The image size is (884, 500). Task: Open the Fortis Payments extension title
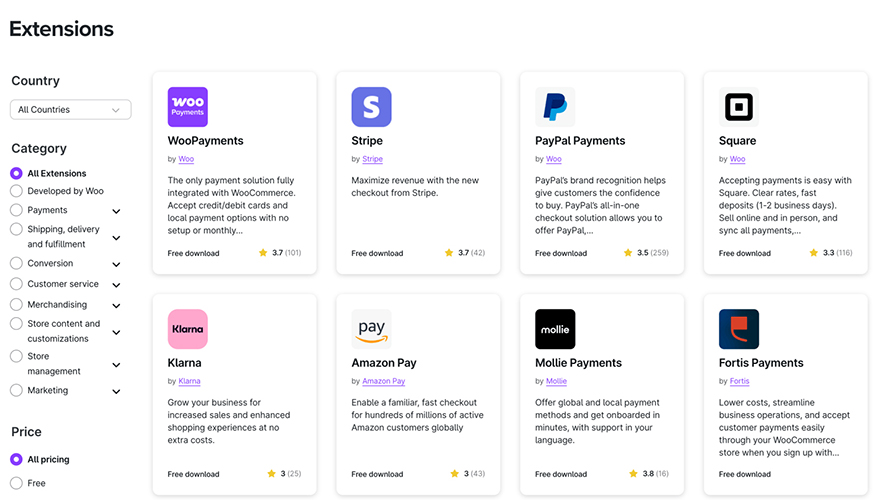761,363
